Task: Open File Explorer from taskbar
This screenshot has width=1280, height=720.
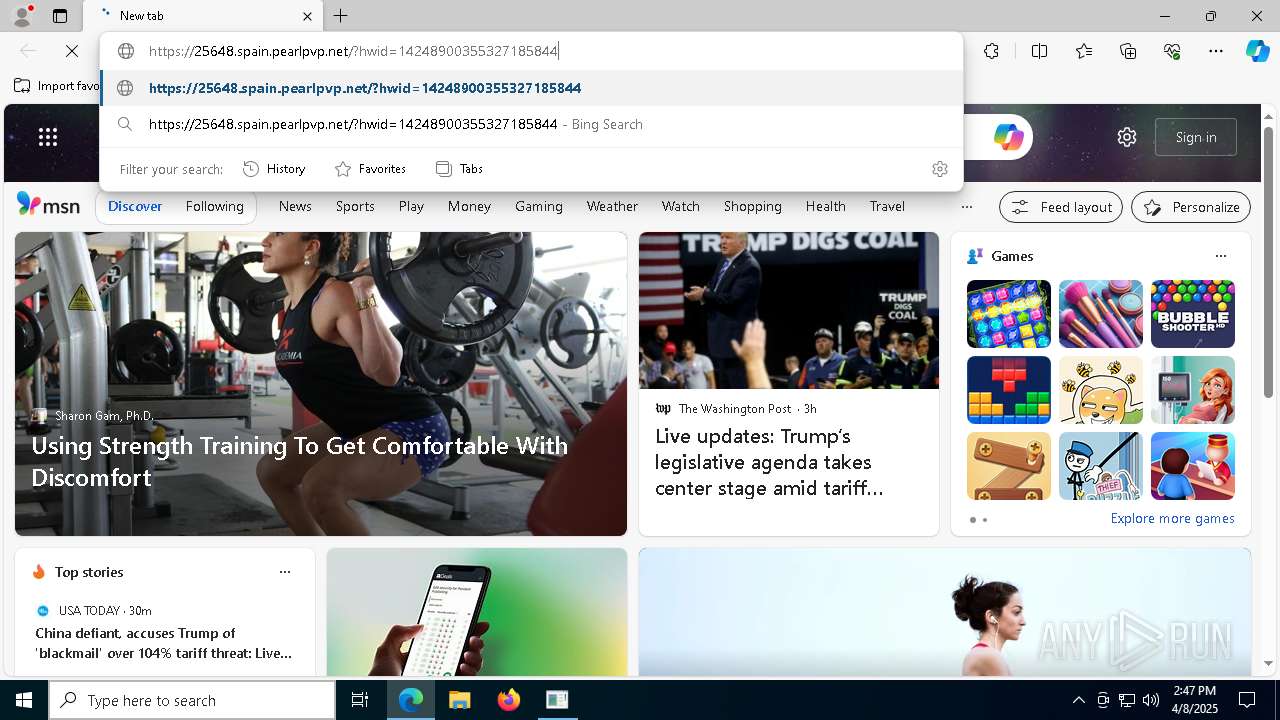Action: [x=459, y=700]
